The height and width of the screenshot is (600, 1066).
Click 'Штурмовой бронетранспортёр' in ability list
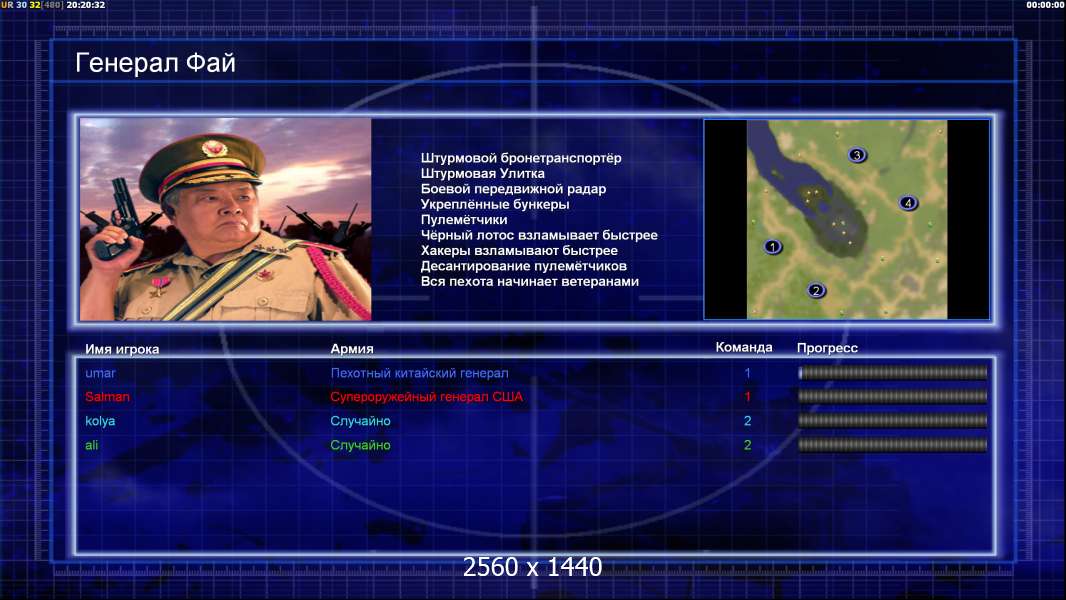[521, 158]
